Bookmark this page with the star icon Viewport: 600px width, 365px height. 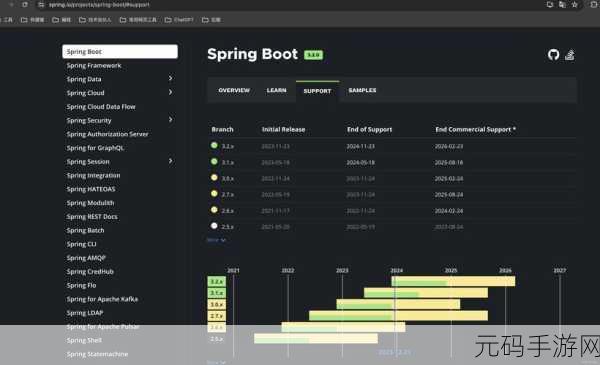pos(574,5)
